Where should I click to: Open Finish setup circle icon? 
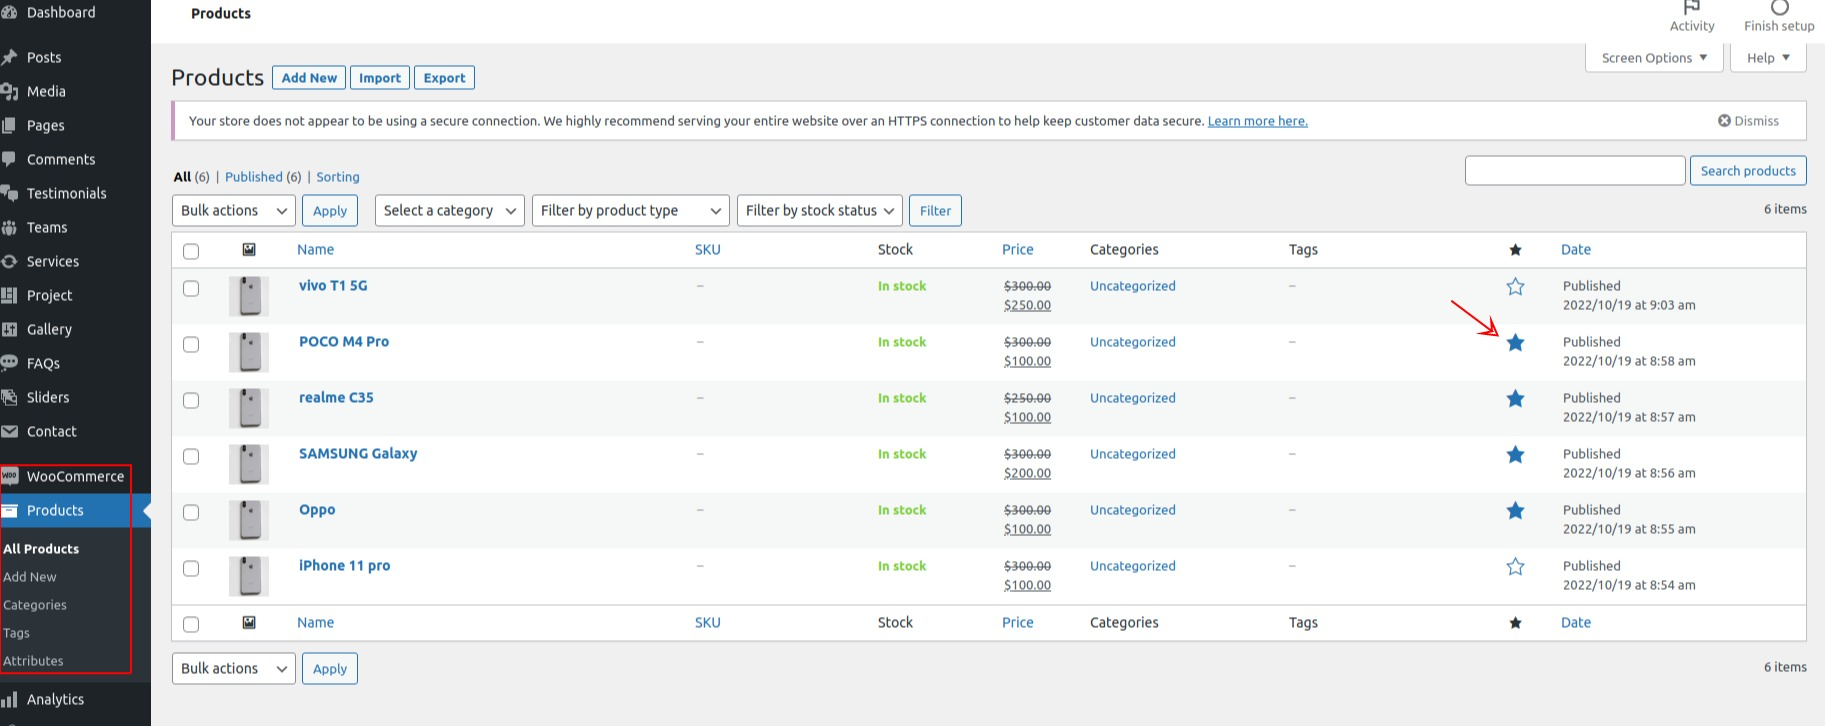1779,7
